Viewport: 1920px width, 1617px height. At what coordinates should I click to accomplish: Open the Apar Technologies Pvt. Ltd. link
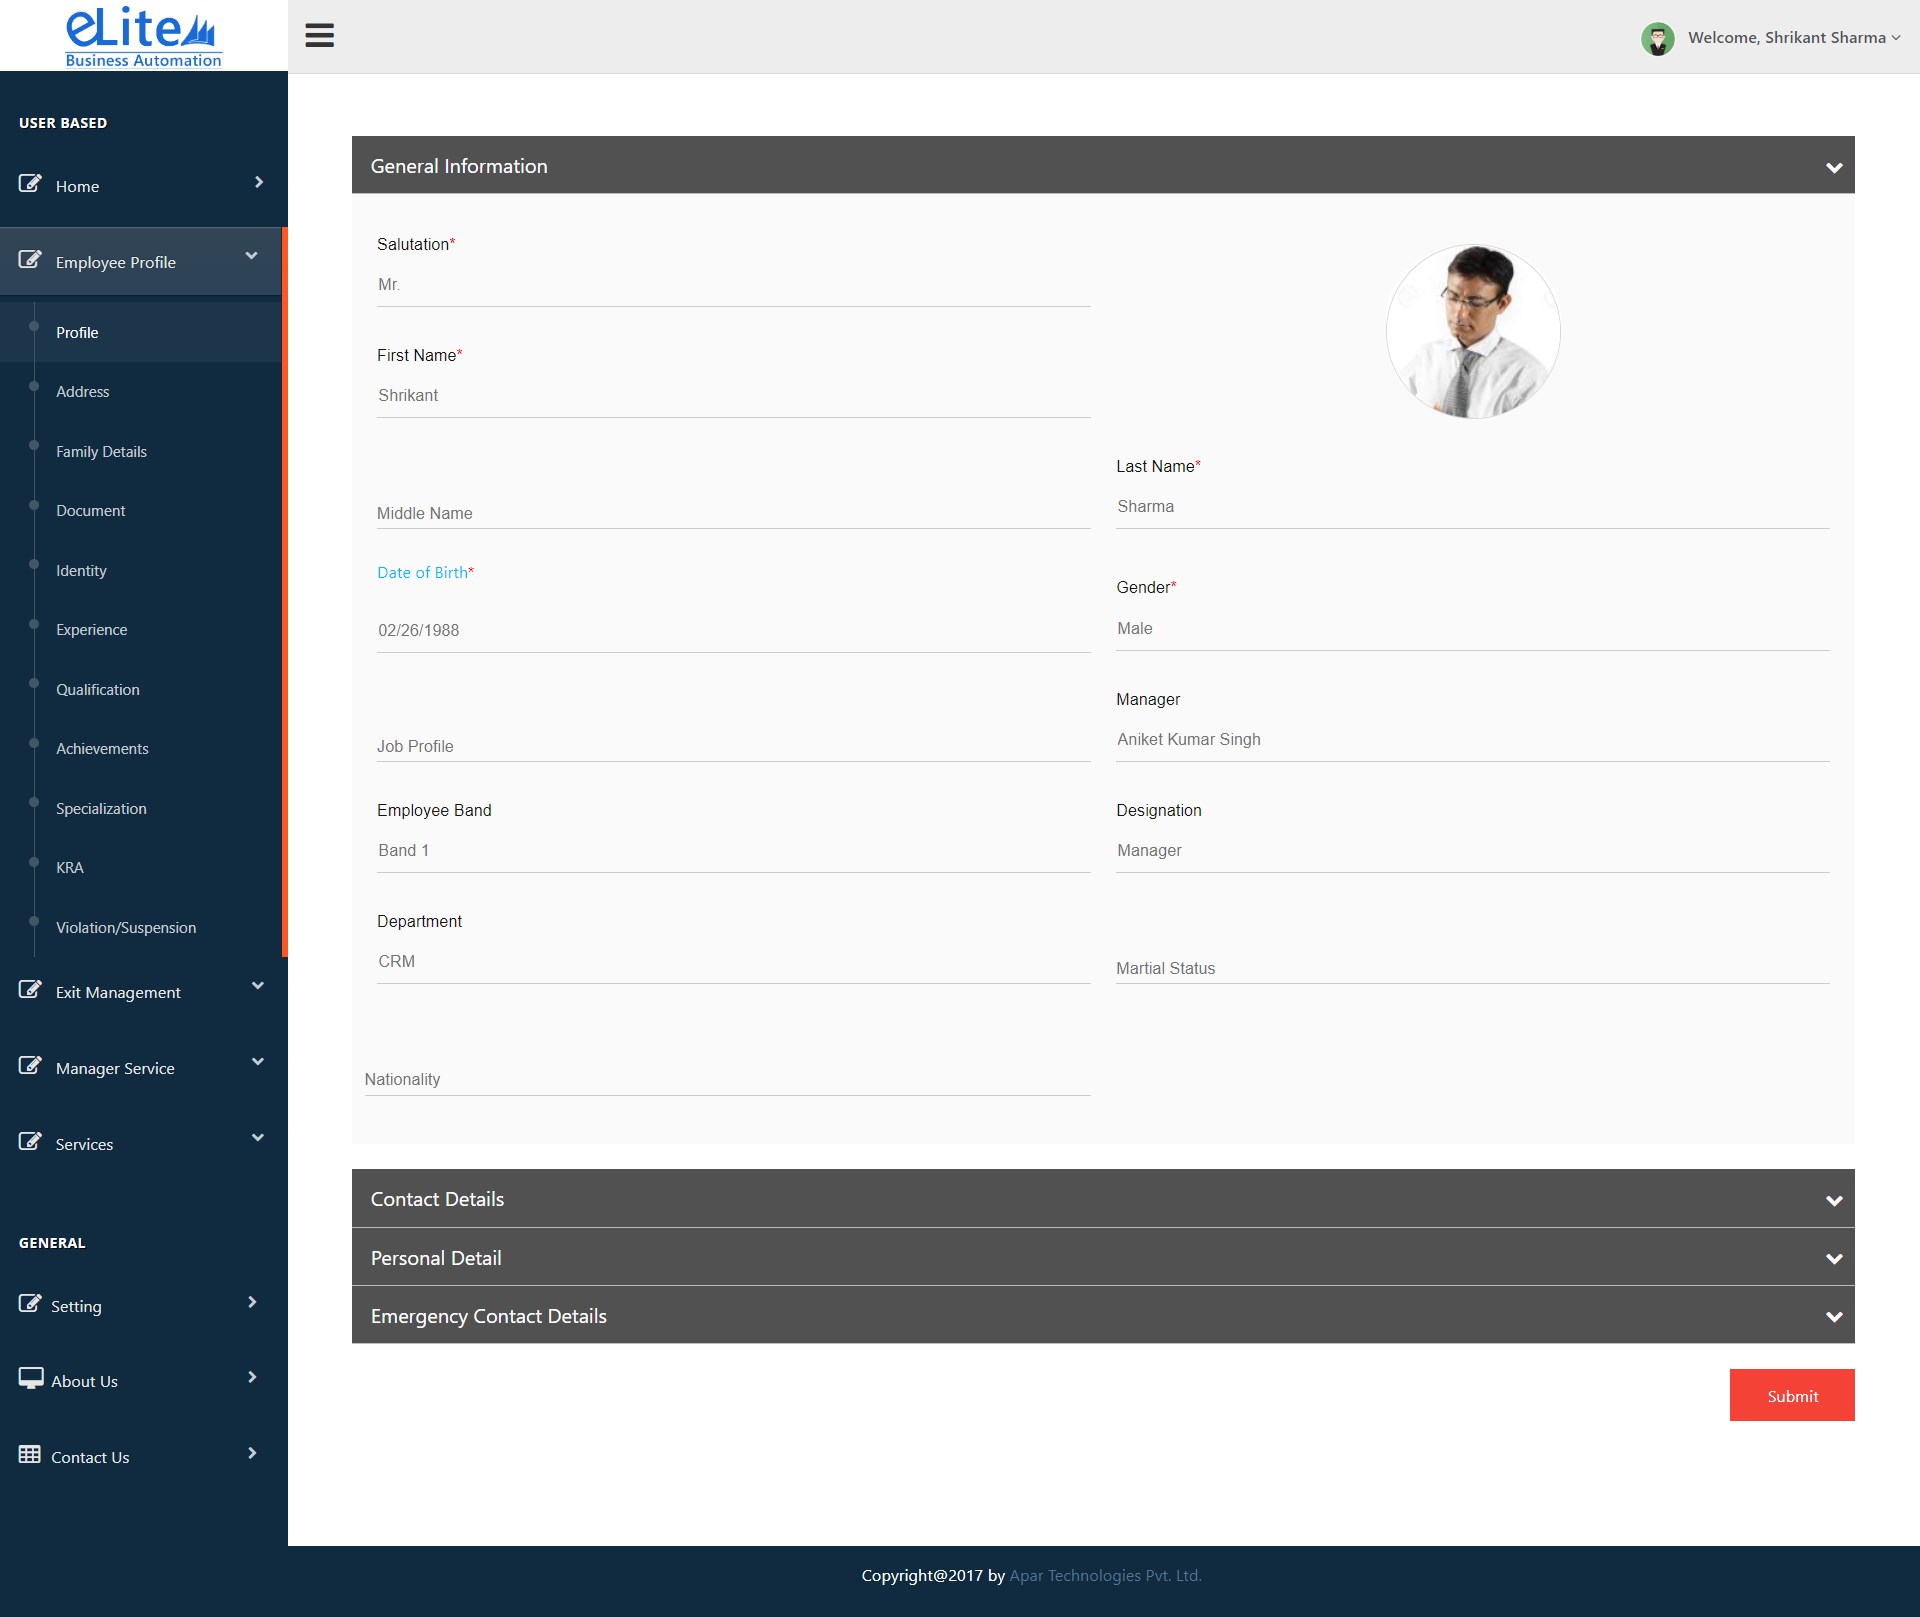coord(1105,1575)
